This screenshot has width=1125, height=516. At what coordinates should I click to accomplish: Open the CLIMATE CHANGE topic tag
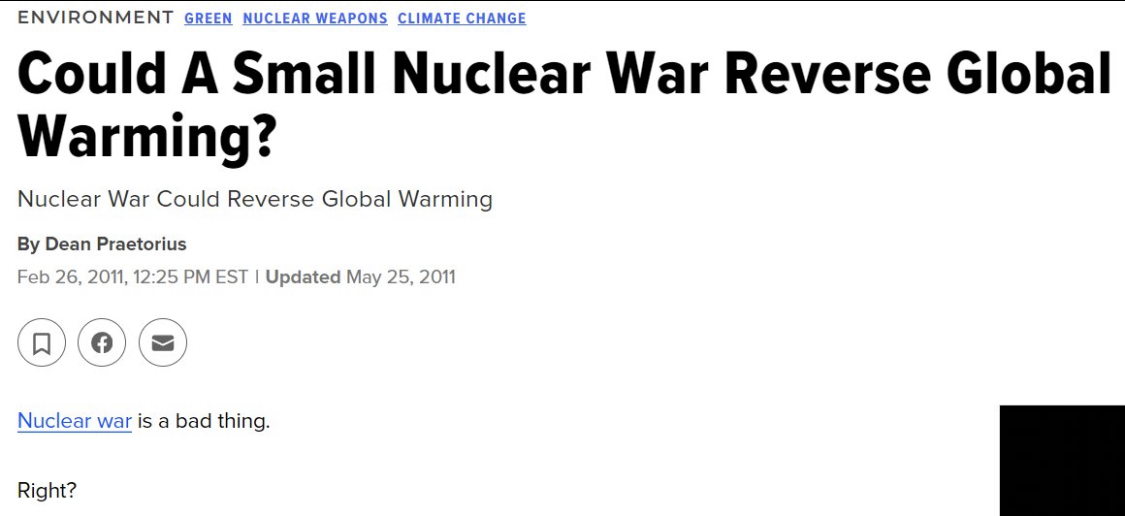tap(462, 19)
